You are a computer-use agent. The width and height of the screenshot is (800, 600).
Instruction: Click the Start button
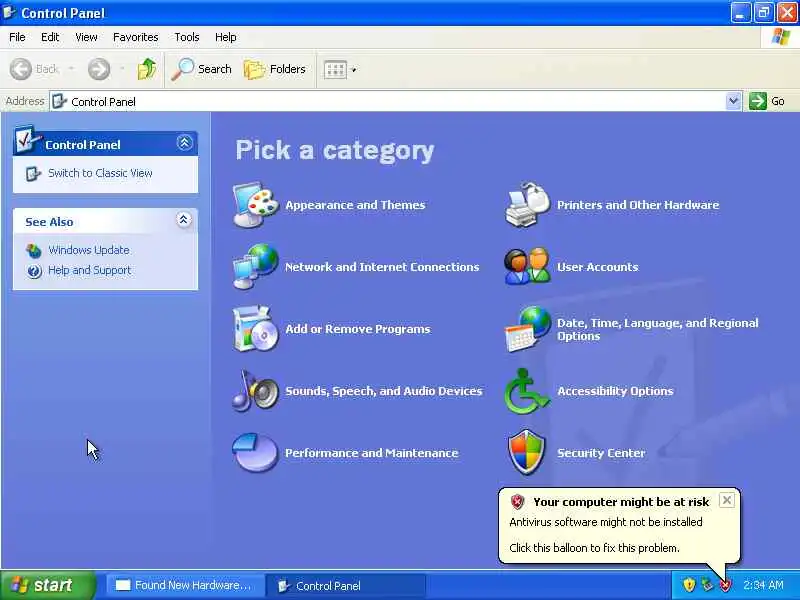coord(48,585)
